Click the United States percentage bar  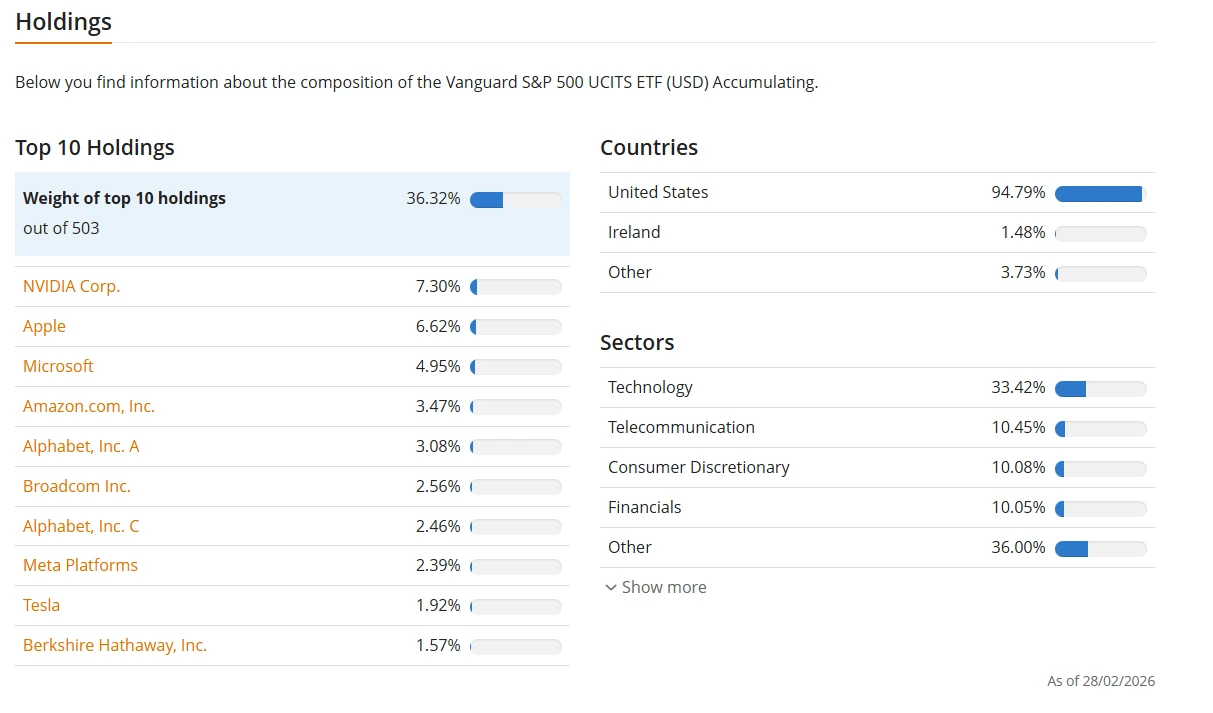pyautogui.click(x=1100, y=193)
